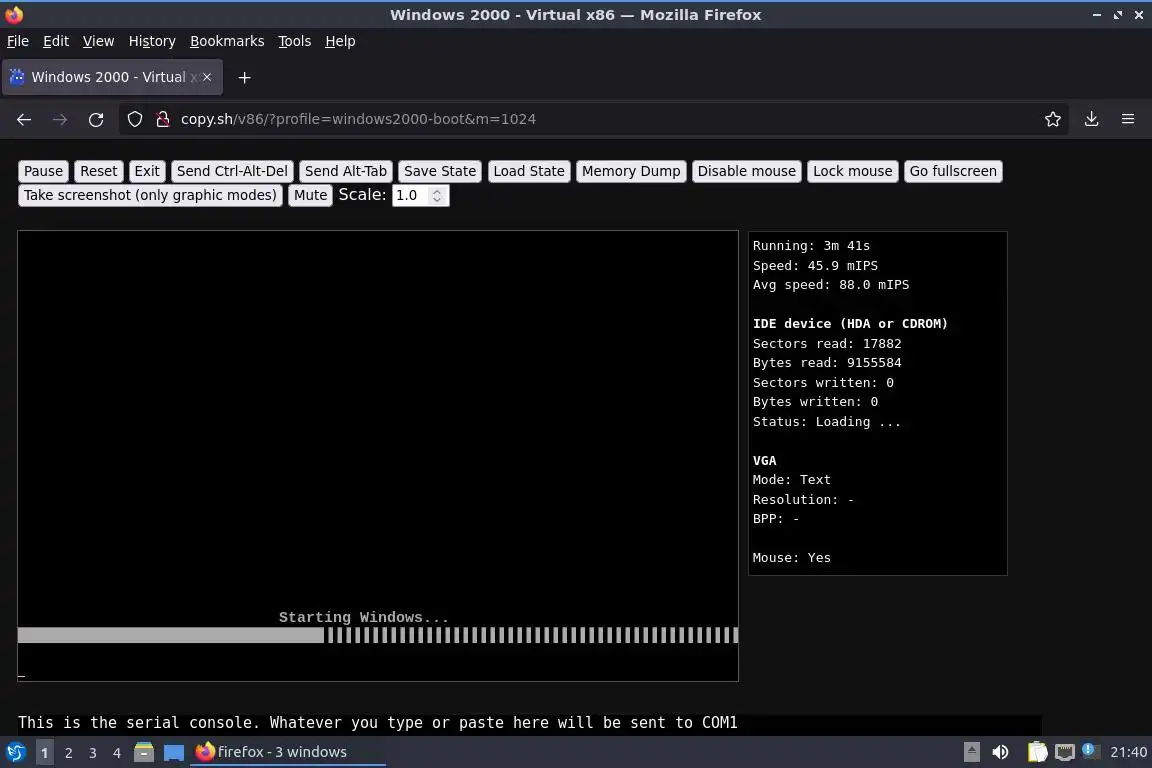Click the Firefox logo in the title bar
The image size is (1152, 768).
click(14, 15)
